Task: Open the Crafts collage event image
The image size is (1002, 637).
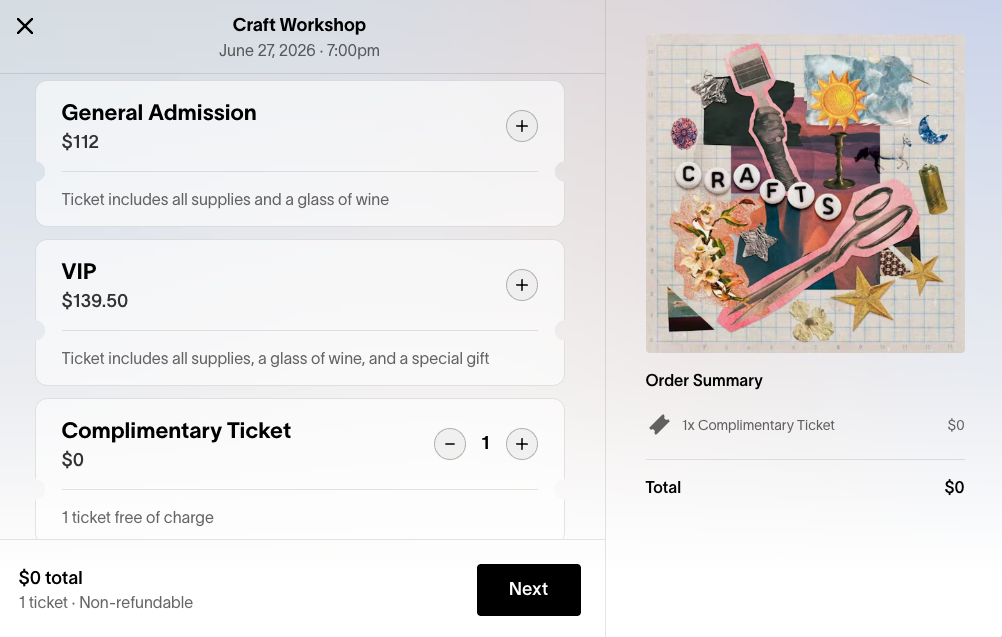Action: pos(805,194)
